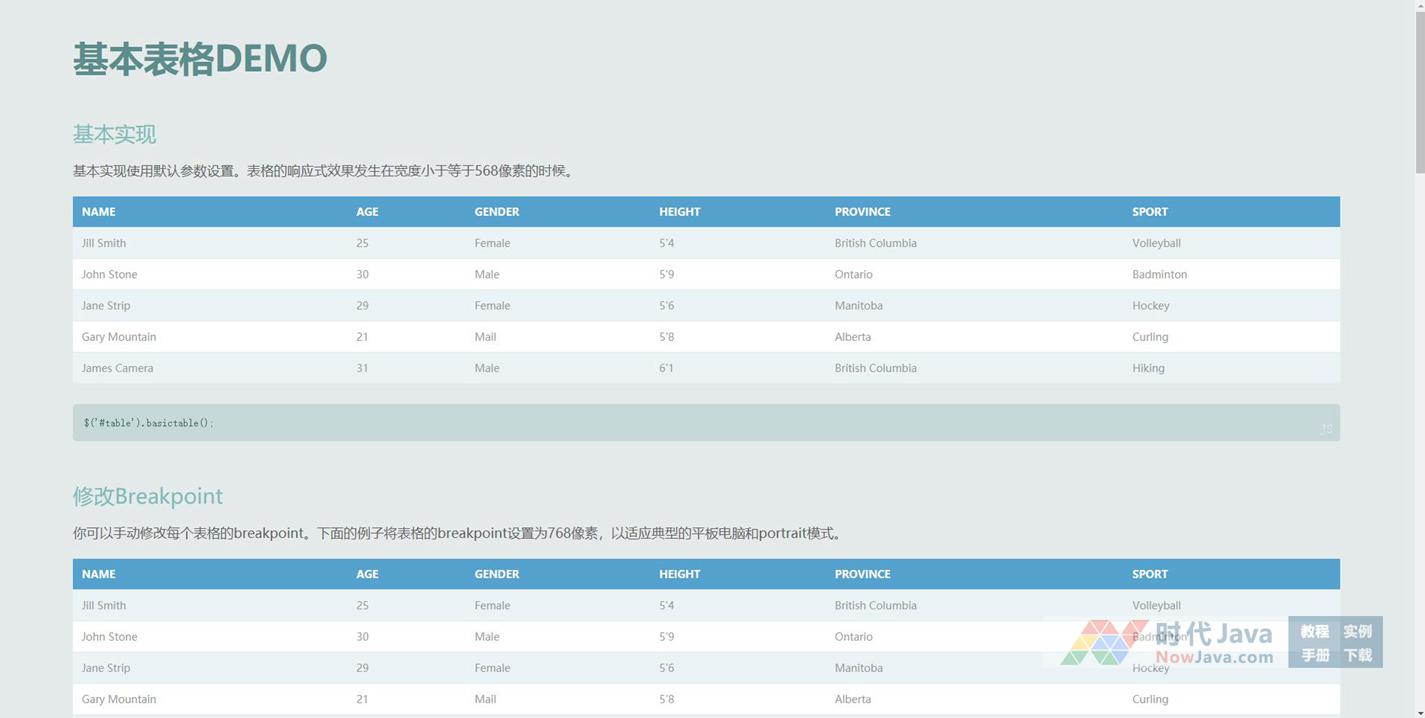The width and height of the screenshot is (1425, 718).
Task: Click the scrollbar down arrow
Action: point(1418,710)
